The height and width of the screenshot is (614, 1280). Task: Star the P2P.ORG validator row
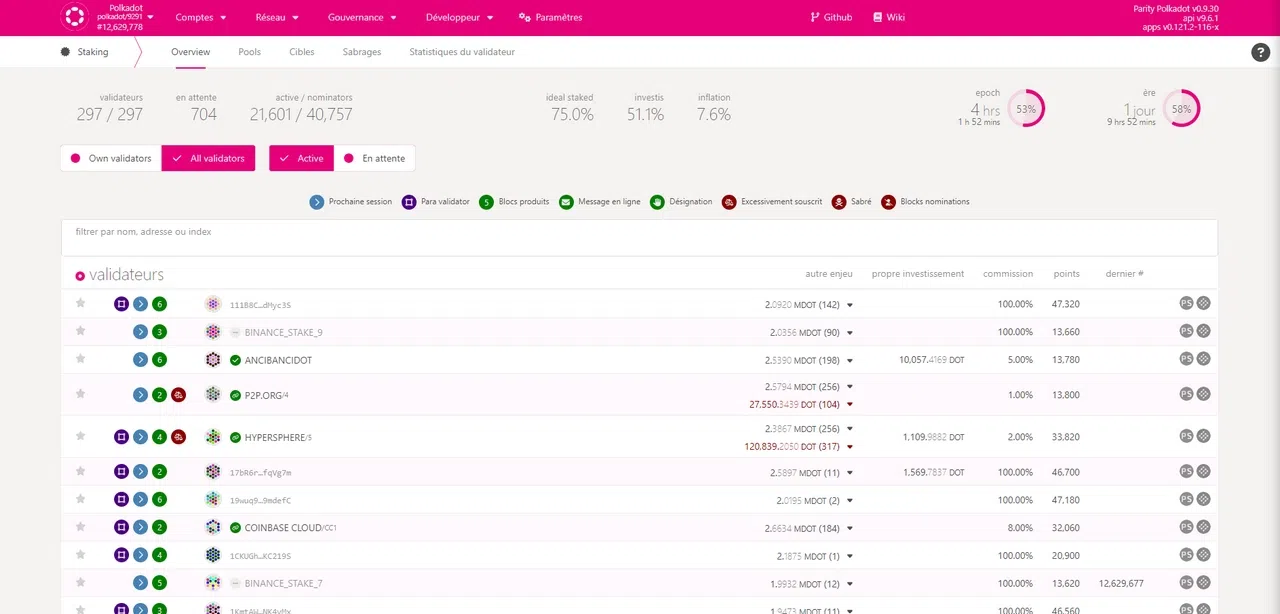coord(80,394)
